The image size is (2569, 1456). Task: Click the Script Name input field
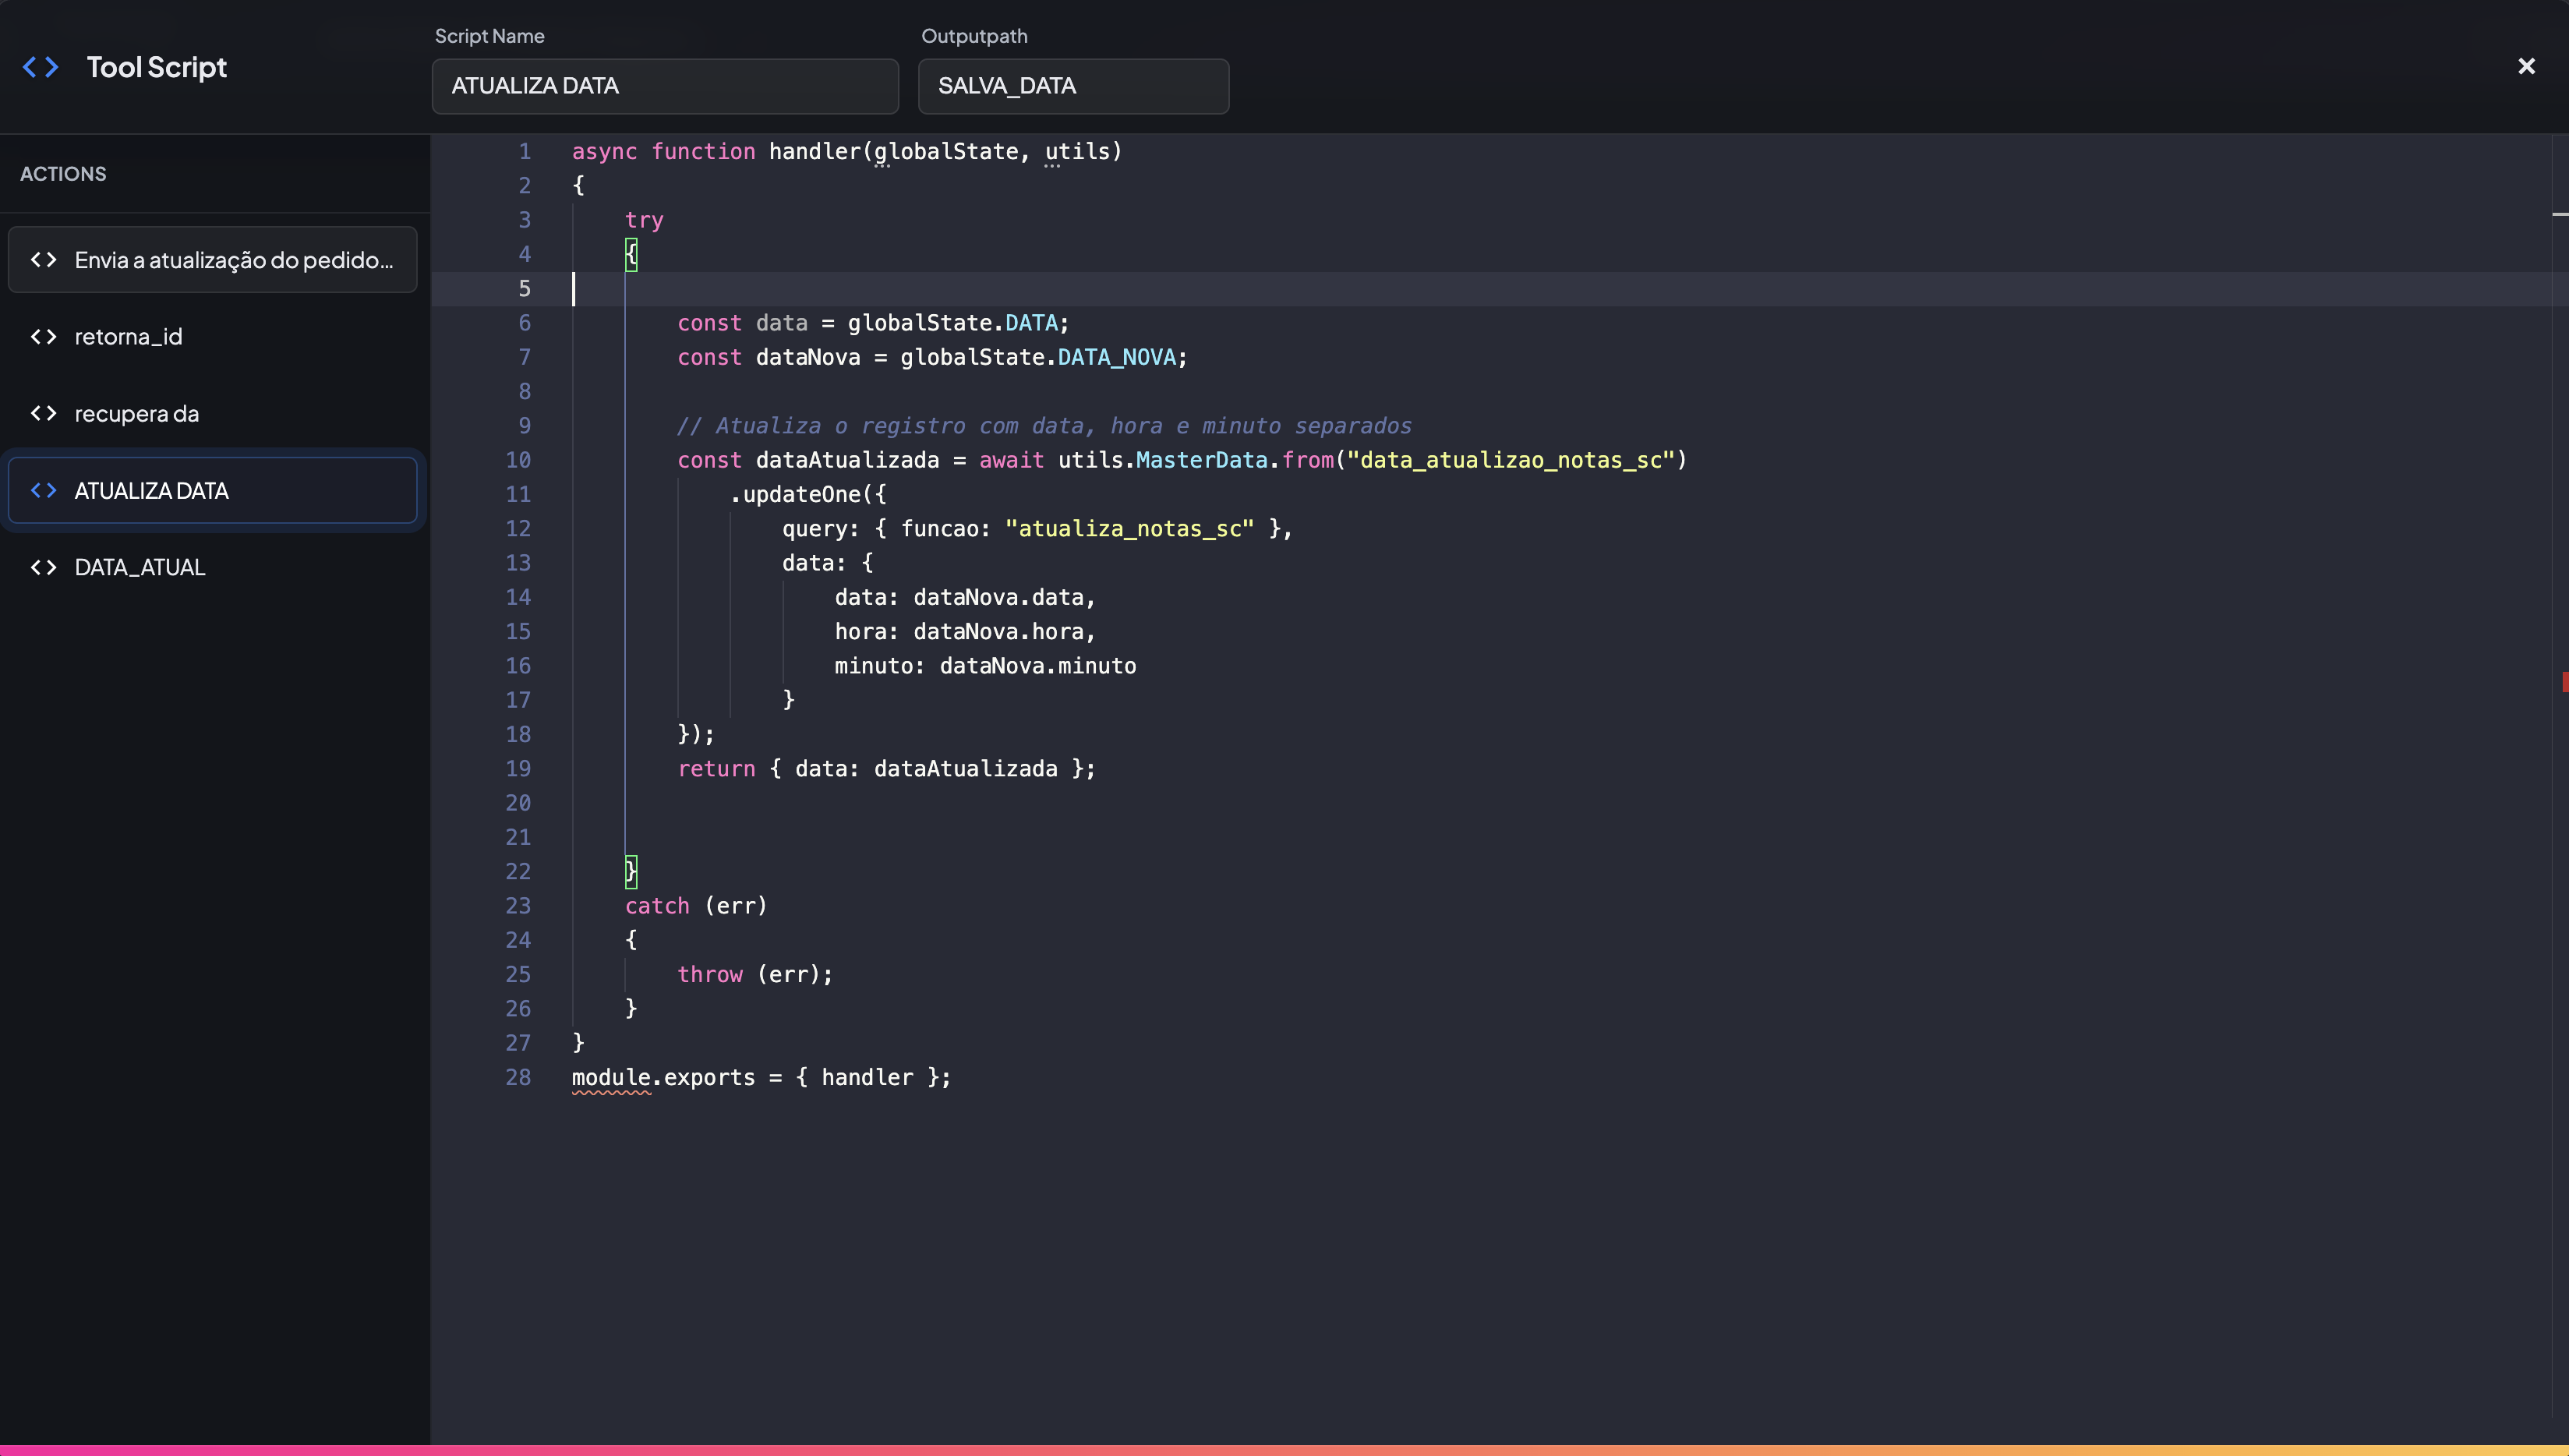(664, 86)
